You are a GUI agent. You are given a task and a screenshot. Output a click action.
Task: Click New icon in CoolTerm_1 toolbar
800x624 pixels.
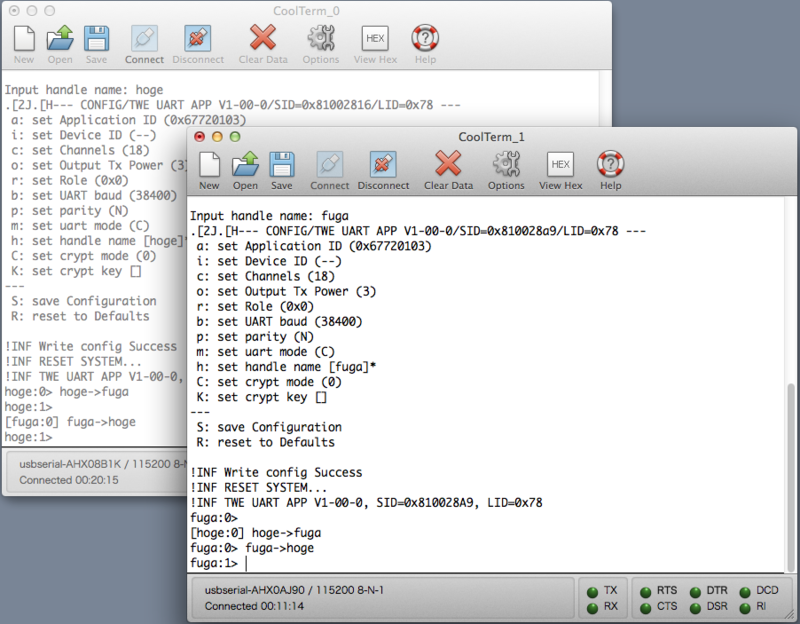pos(209,164)
